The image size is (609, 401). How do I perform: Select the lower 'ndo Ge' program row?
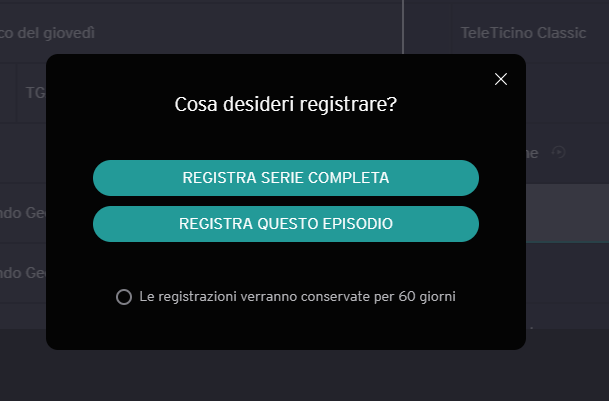[22, 273]
